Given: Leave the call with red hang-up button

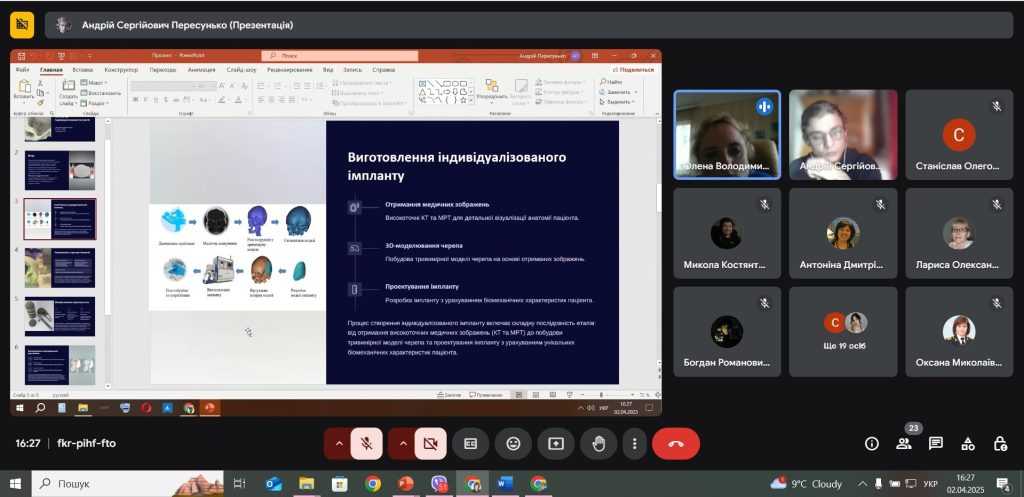Looking at the screenshot, I should [x=676, y=443].
